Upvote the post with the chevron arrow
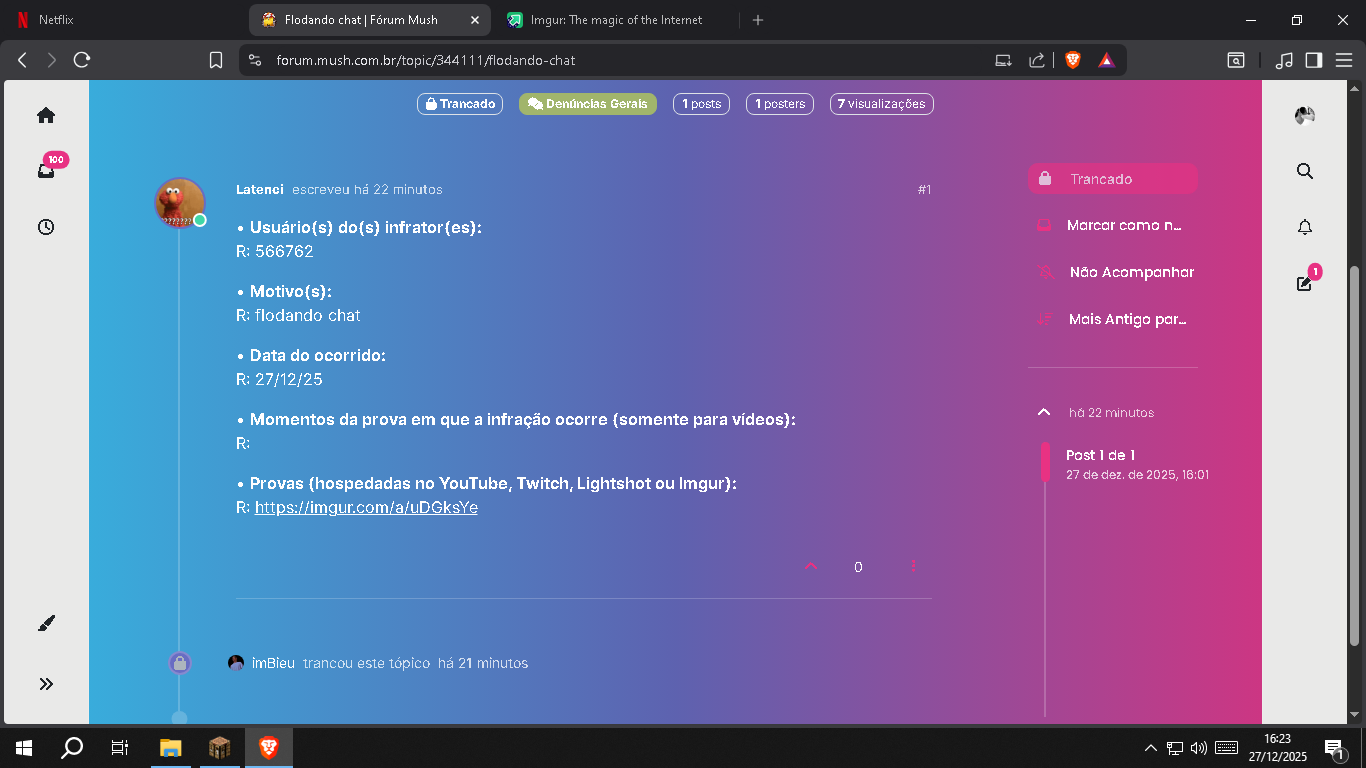The image size is (1366, 768). (810, 566)
